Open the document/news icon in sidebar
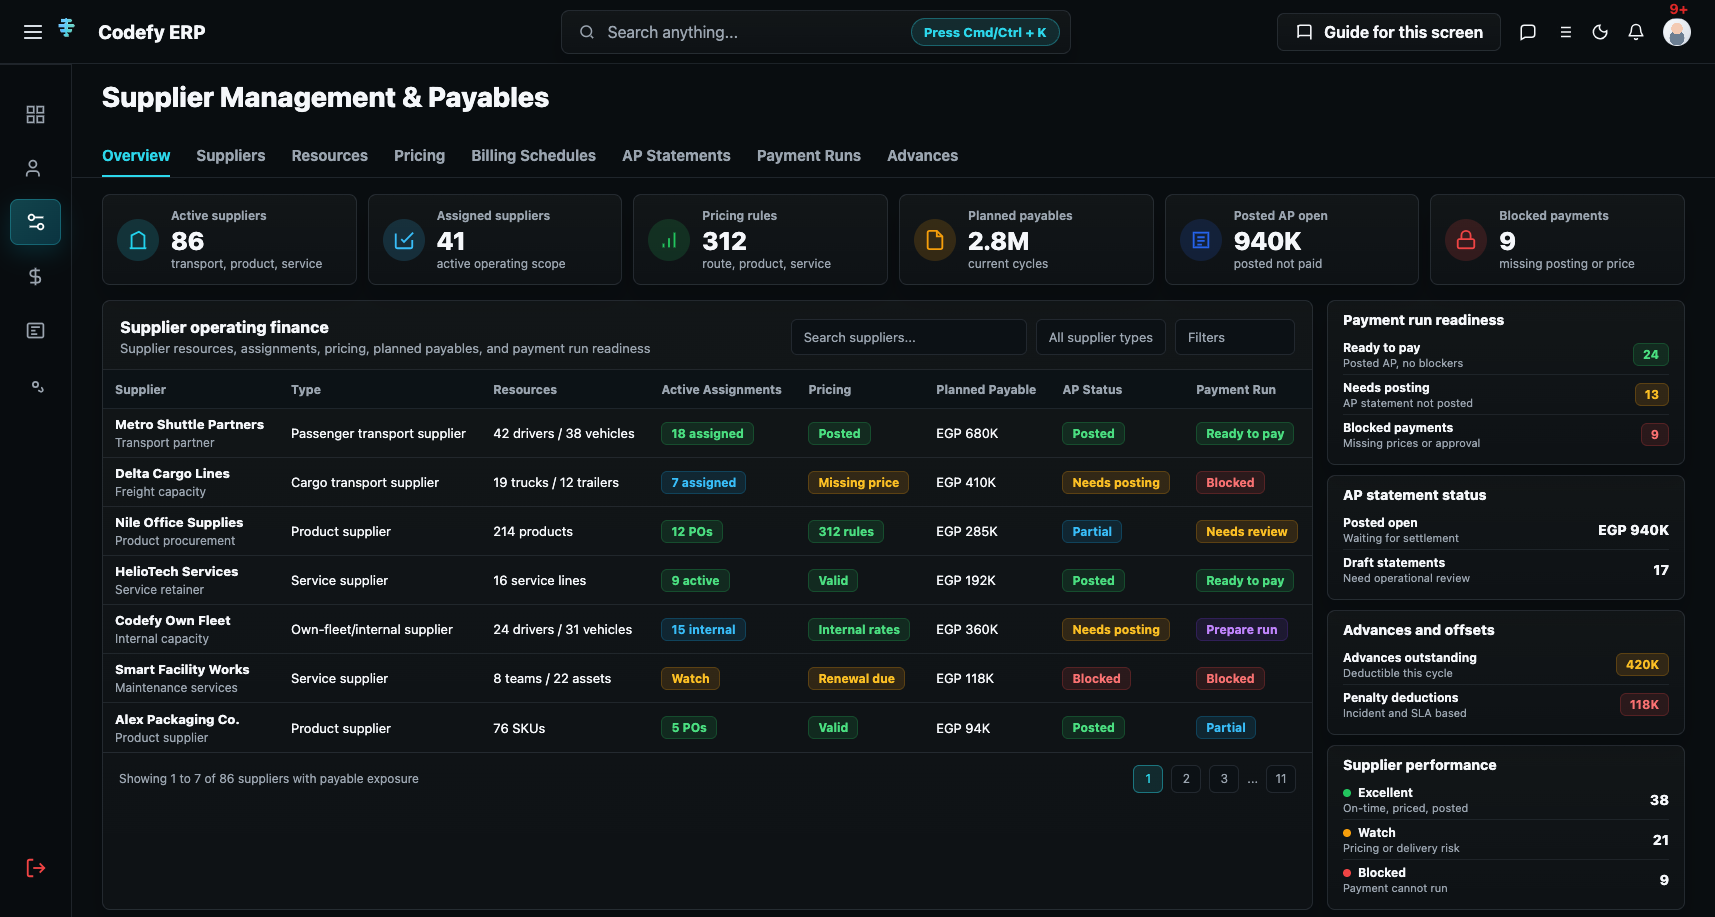Viewport: 1715px width, 917px height. (35, 330)
